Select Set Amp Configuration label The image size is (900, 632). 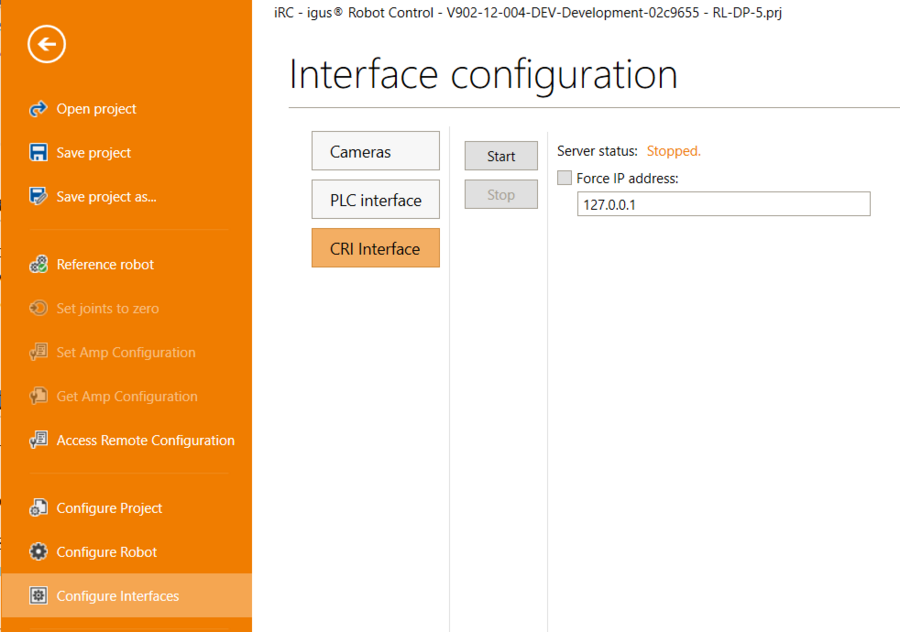point(126,352)
